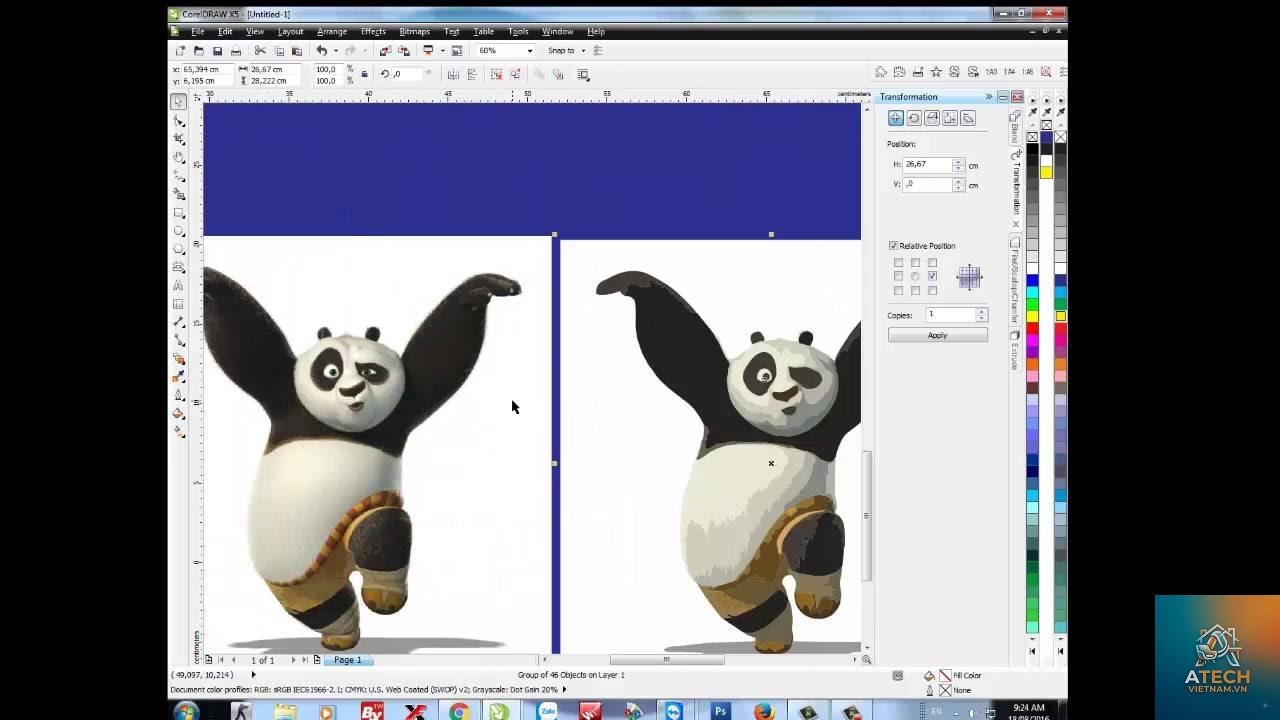
Task: Open the File menu
Action: [198, 31]
